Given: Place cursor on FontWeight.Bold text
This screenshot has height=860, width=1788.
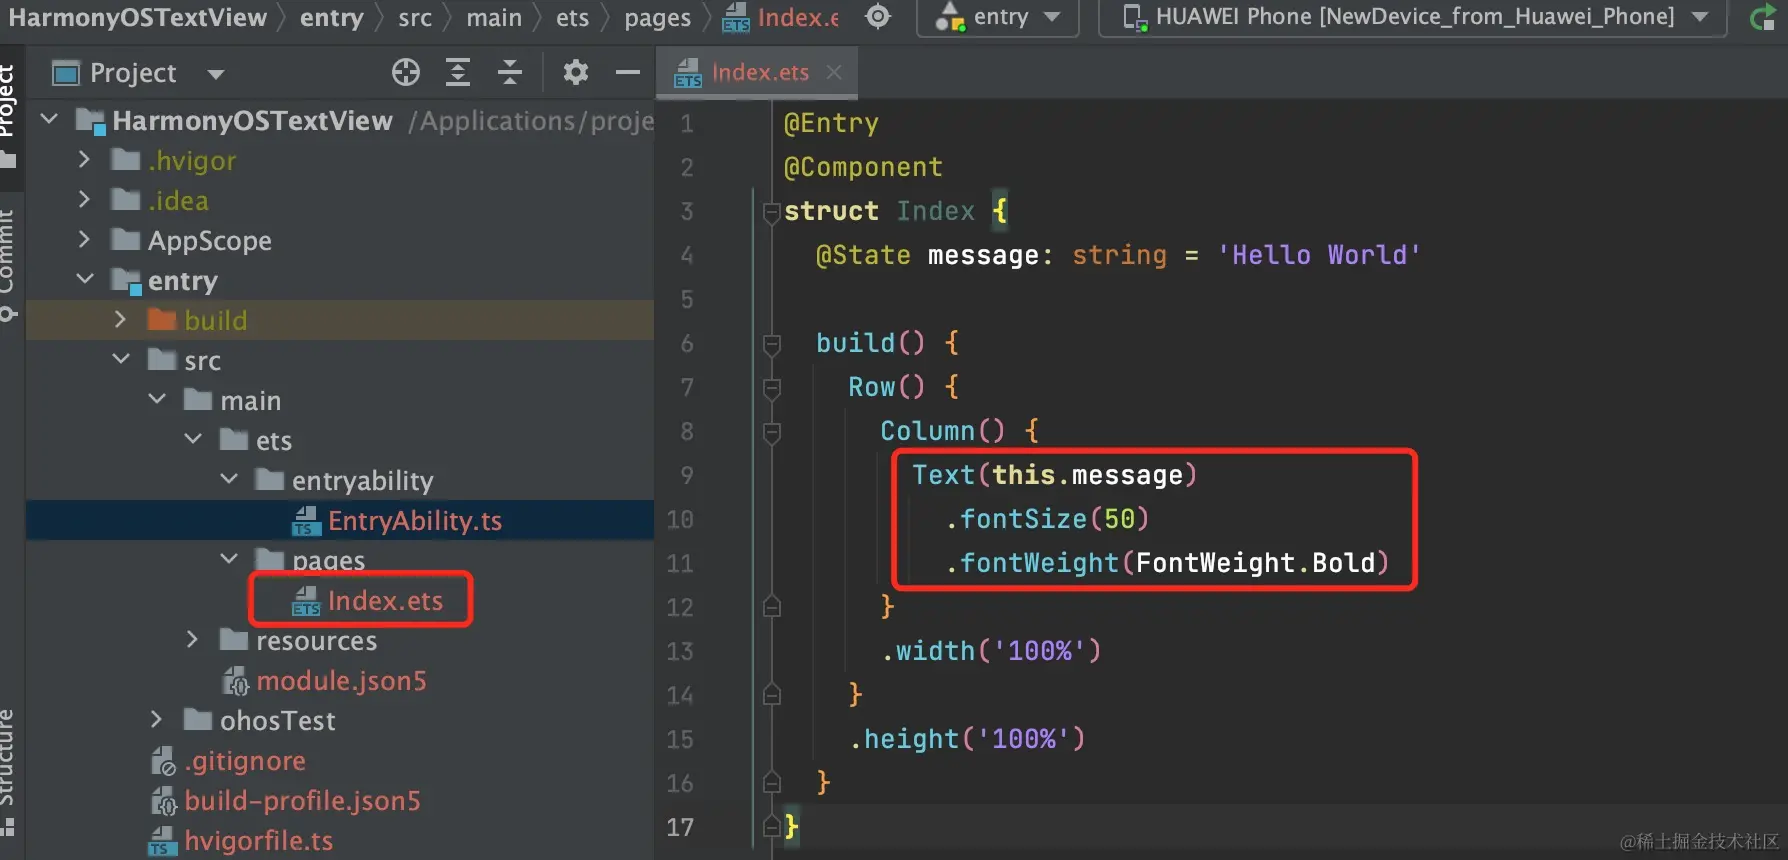Looking at the screenshot, I should (1255, 563).
